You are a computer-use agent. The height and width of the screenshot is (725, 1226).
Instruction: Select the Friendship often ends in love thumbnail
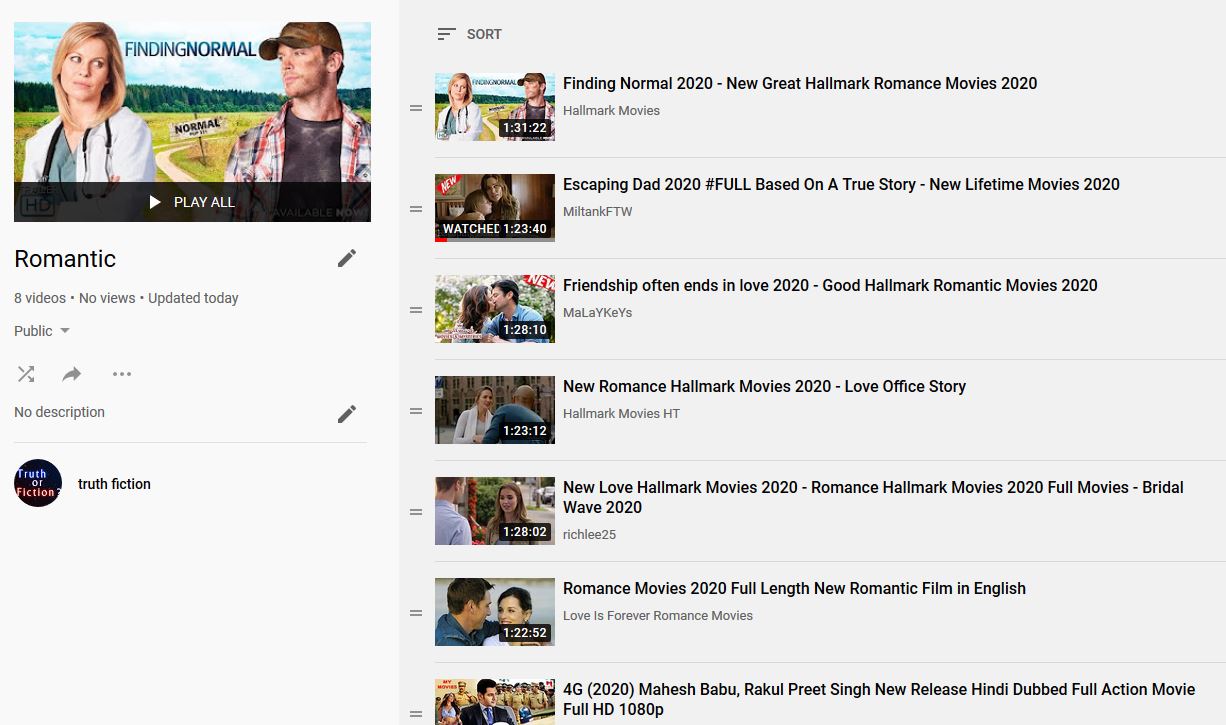tap(495, 309)
